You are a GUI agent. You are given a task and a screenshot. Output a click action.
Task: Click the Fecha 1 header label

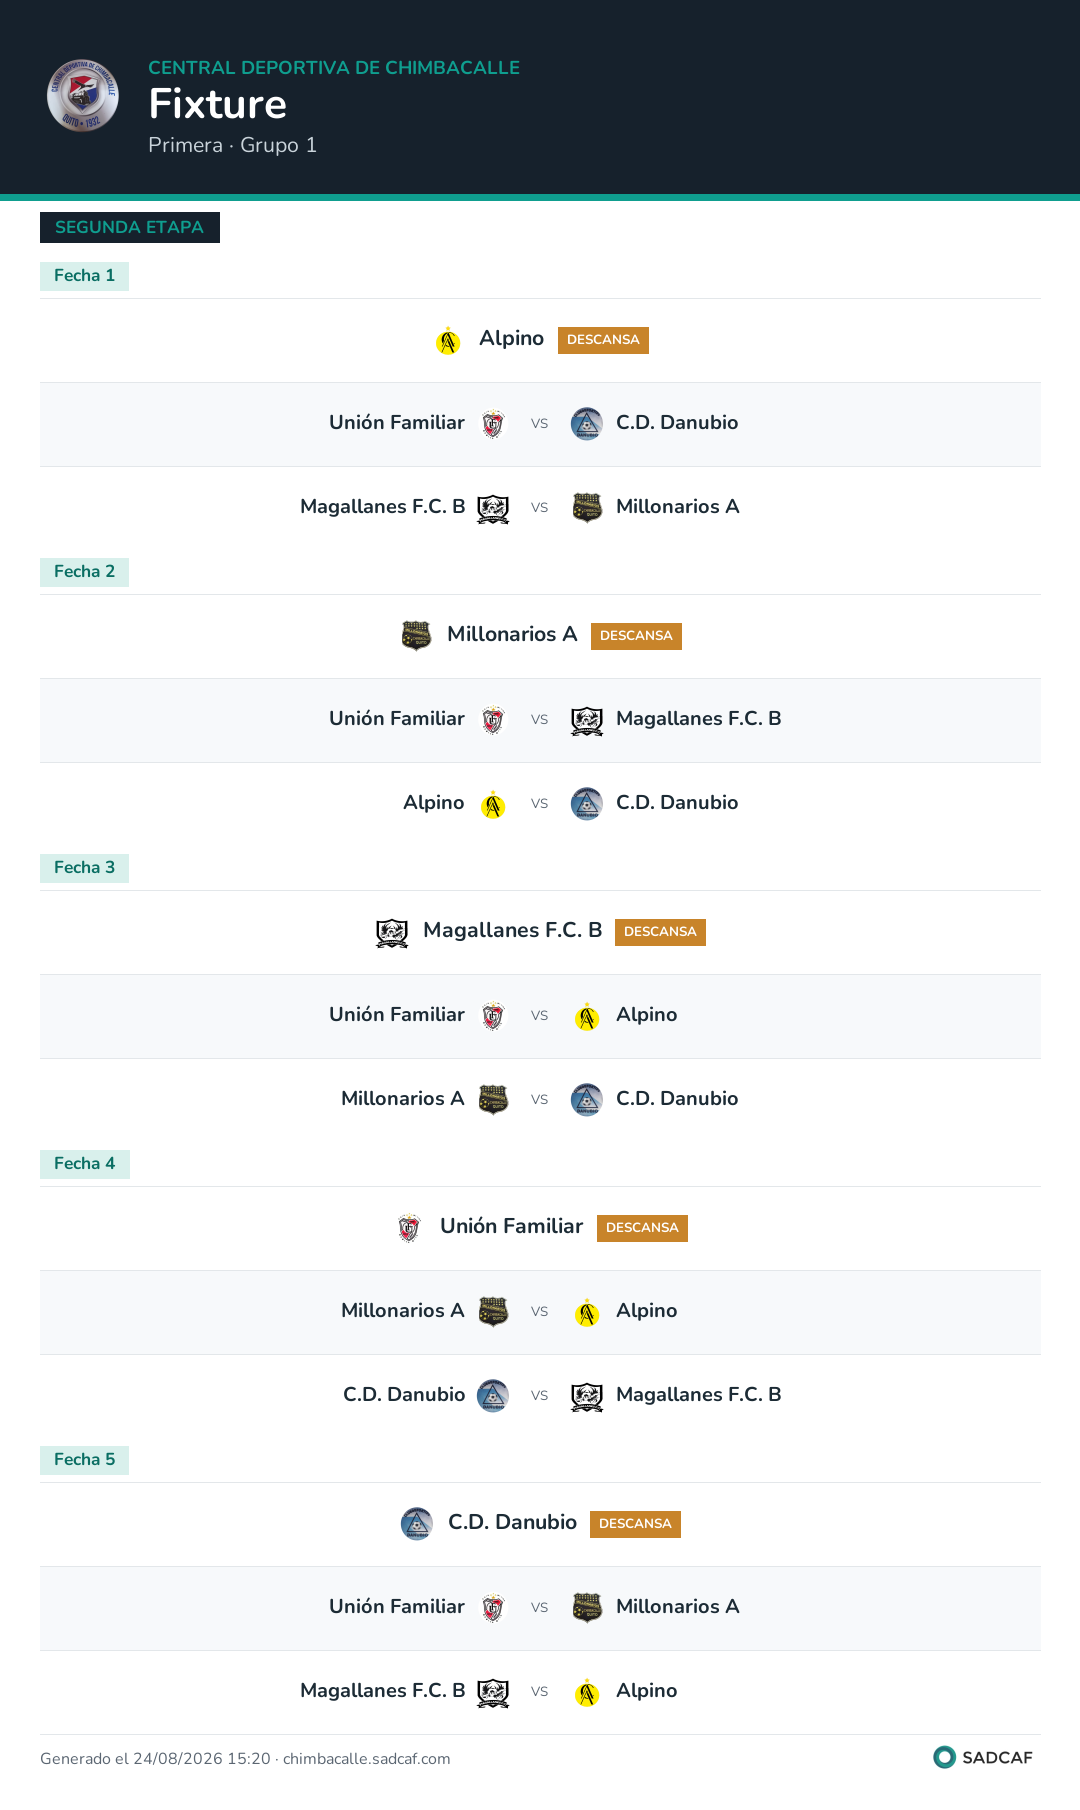coord(85,276)
